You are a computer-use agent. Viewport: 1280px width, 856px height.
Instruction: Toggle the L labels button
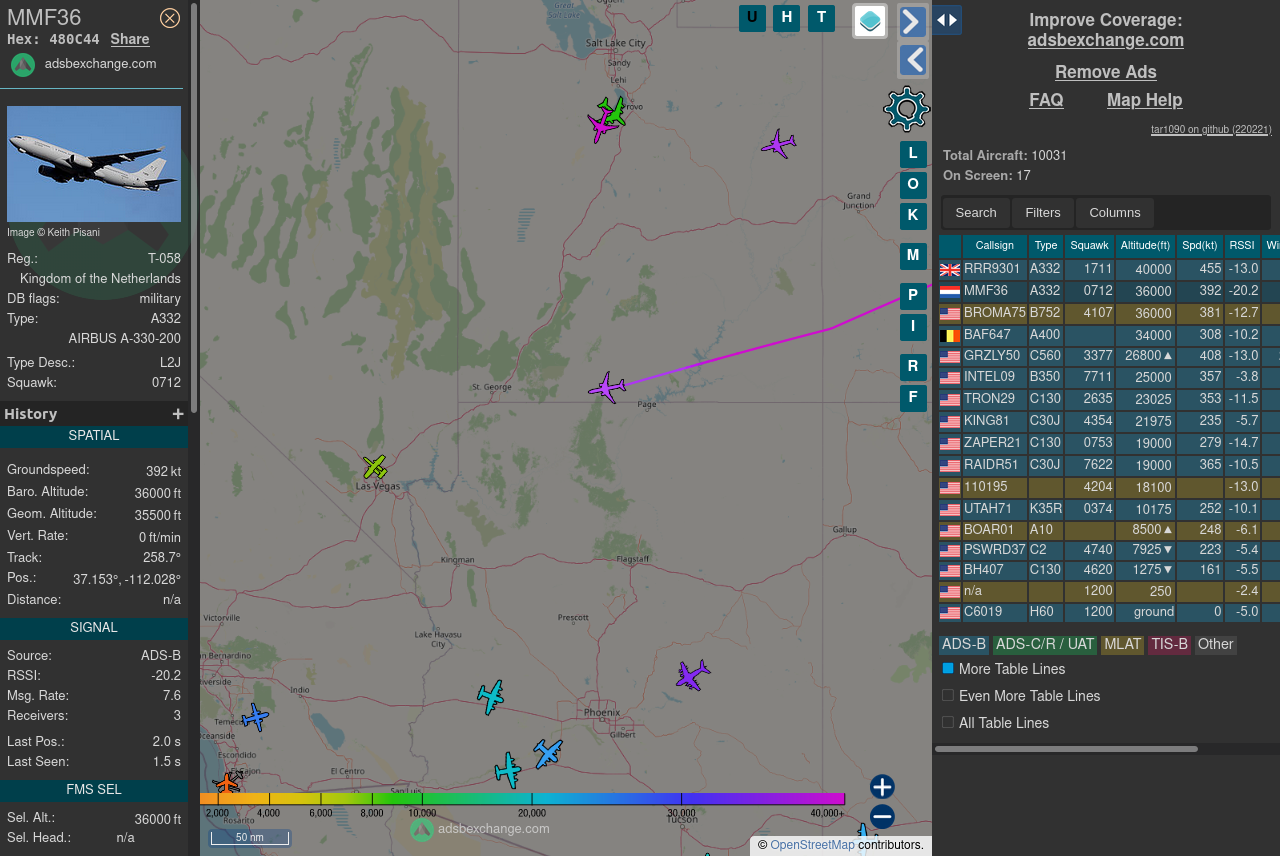tap(913, 154)
